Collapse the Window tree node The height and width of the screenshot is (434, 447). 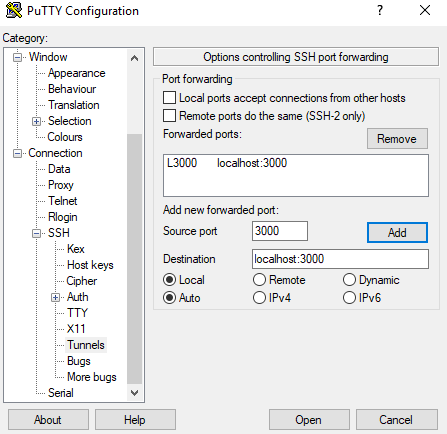click(x=17, y=57)
